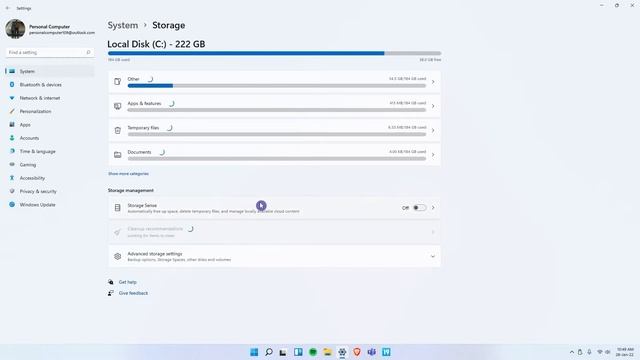Click the Temporary files trash icon
The width and height of the screenshot is (640, 360).
(x=118, y=130)
